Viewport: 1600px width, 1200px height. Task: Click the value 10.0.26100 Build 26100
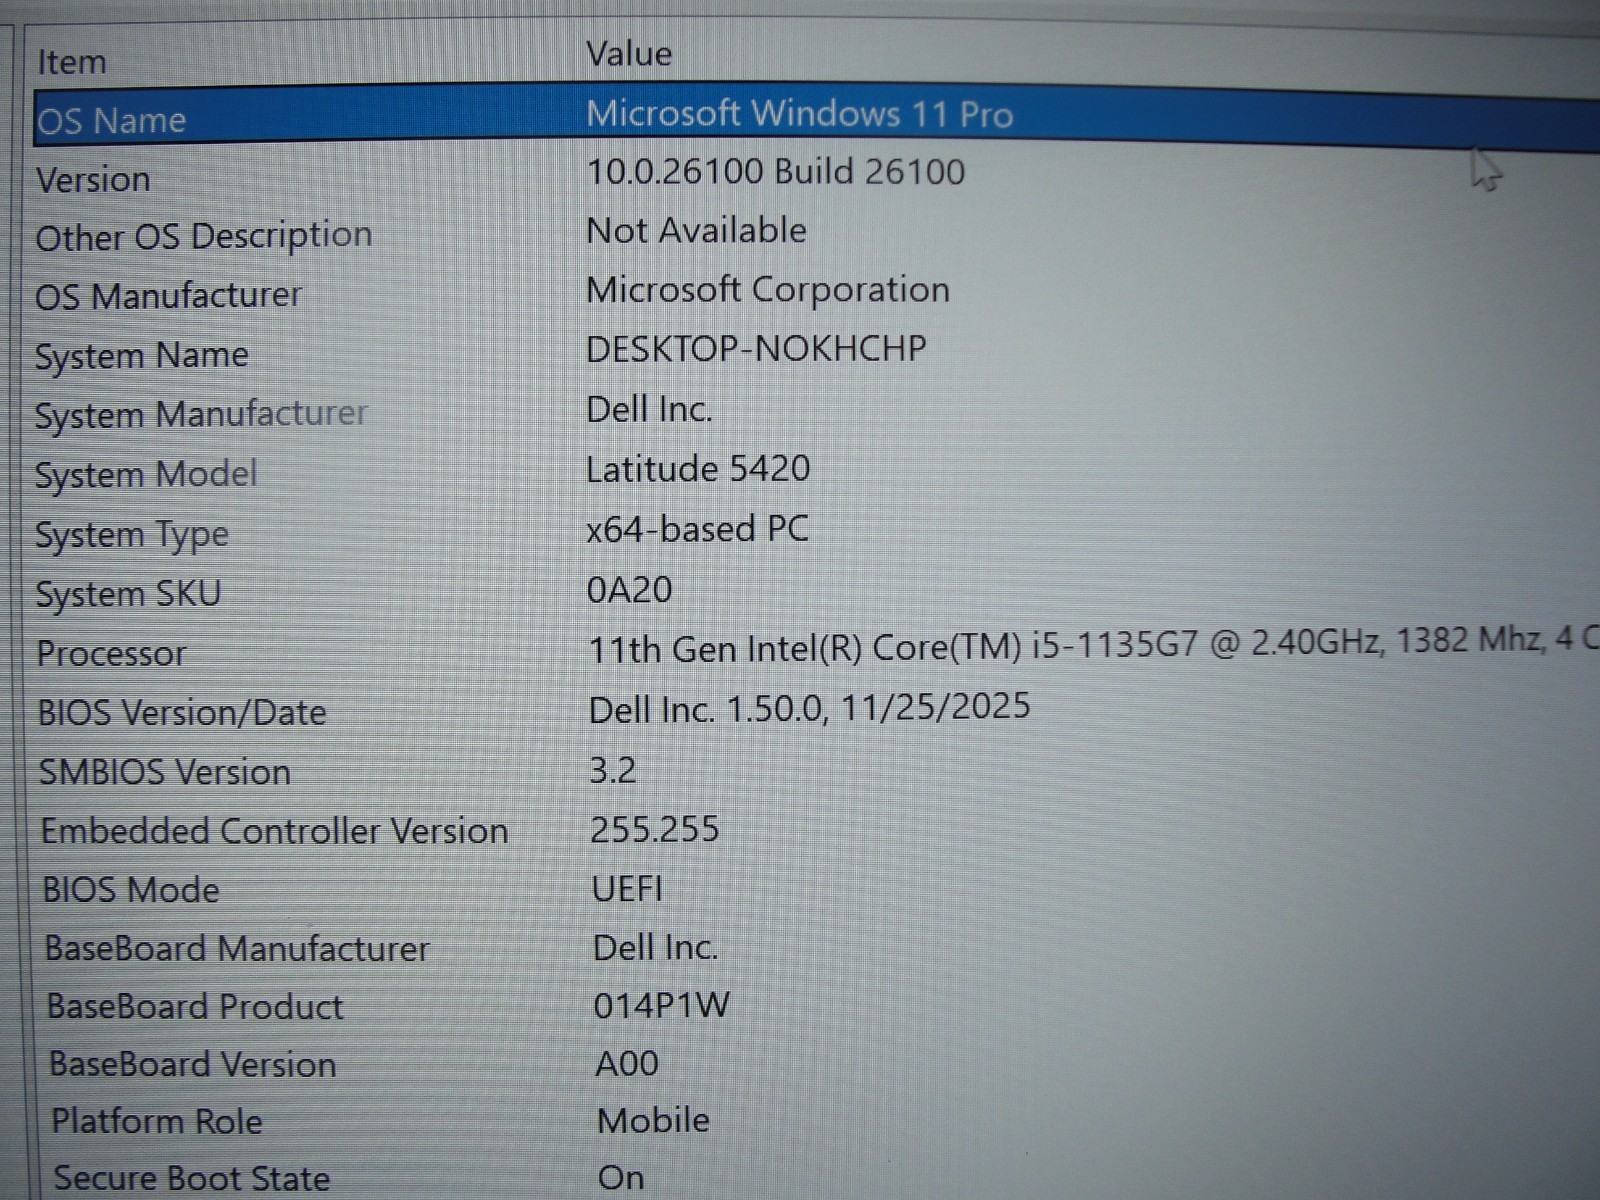(x=776, y=172)
